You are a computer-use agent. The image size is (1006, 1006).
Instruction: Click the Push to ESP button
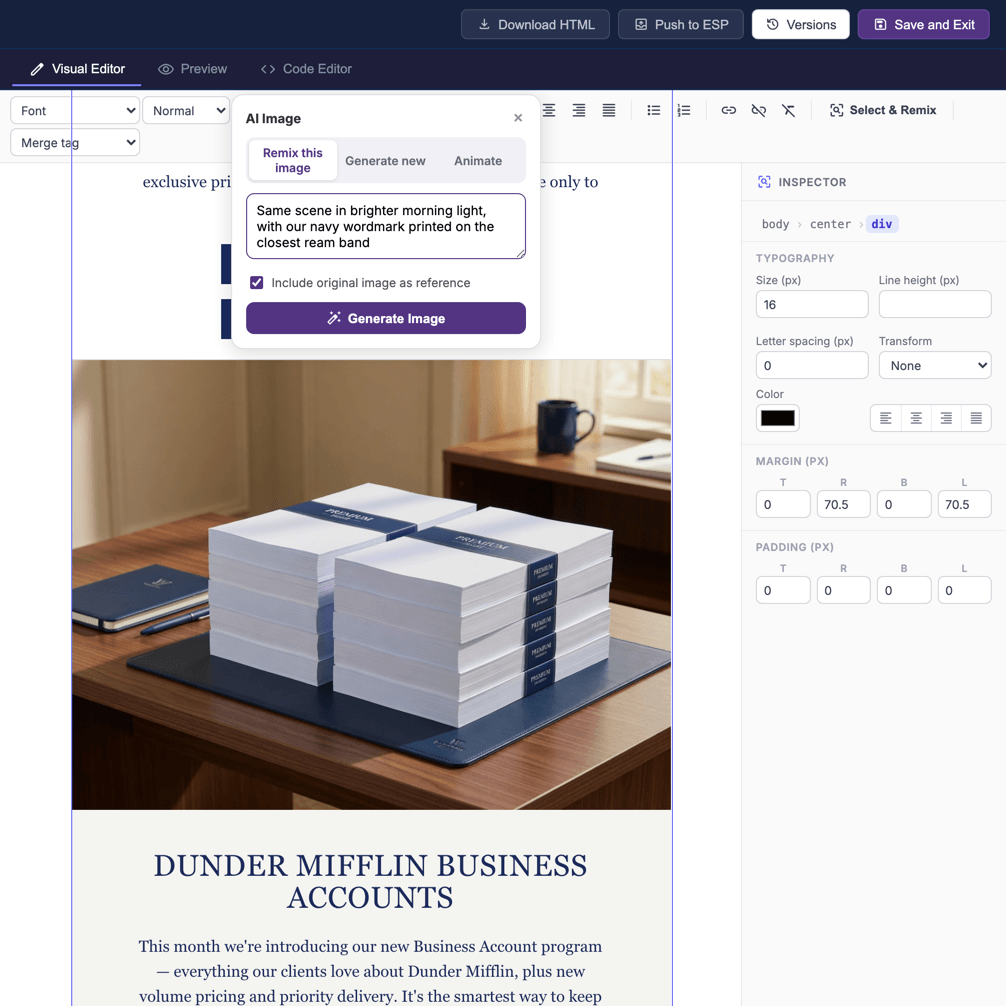pos(681,24)
